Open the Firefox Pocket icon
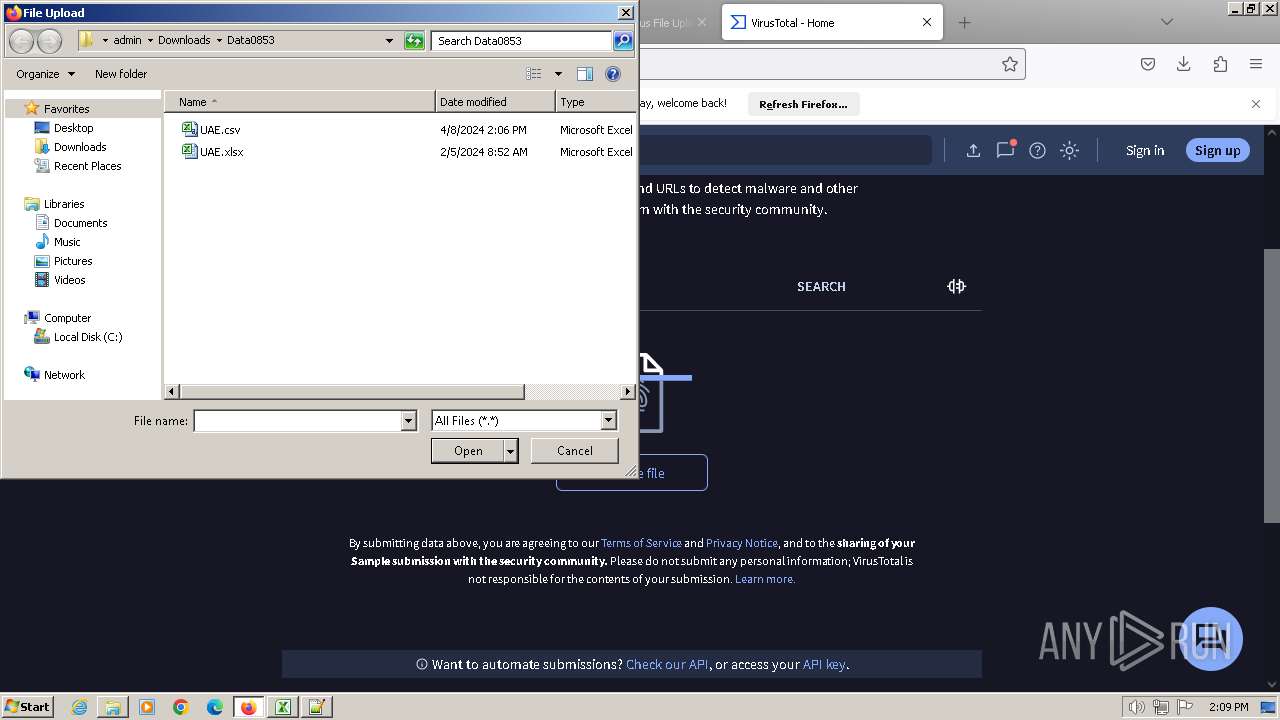1280x720 pixels. (1148, 64)
